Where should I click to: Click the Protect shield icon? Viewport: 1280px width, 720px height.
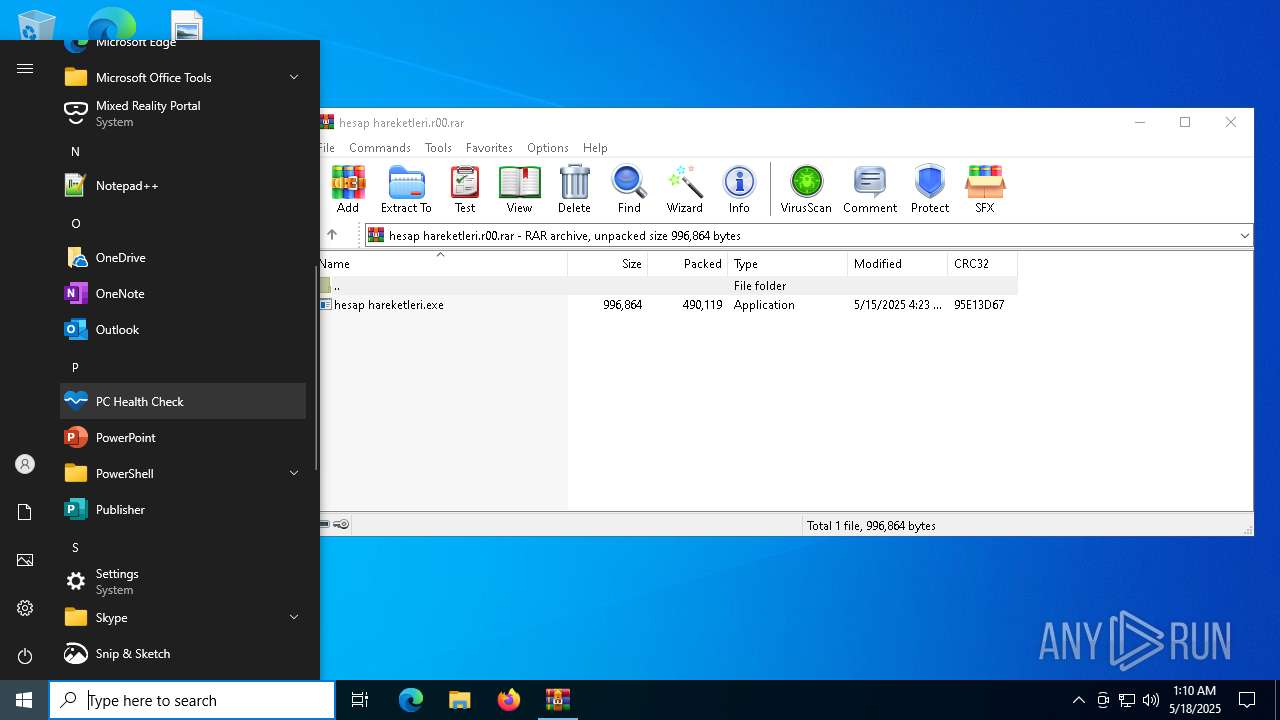pos(930,190)
